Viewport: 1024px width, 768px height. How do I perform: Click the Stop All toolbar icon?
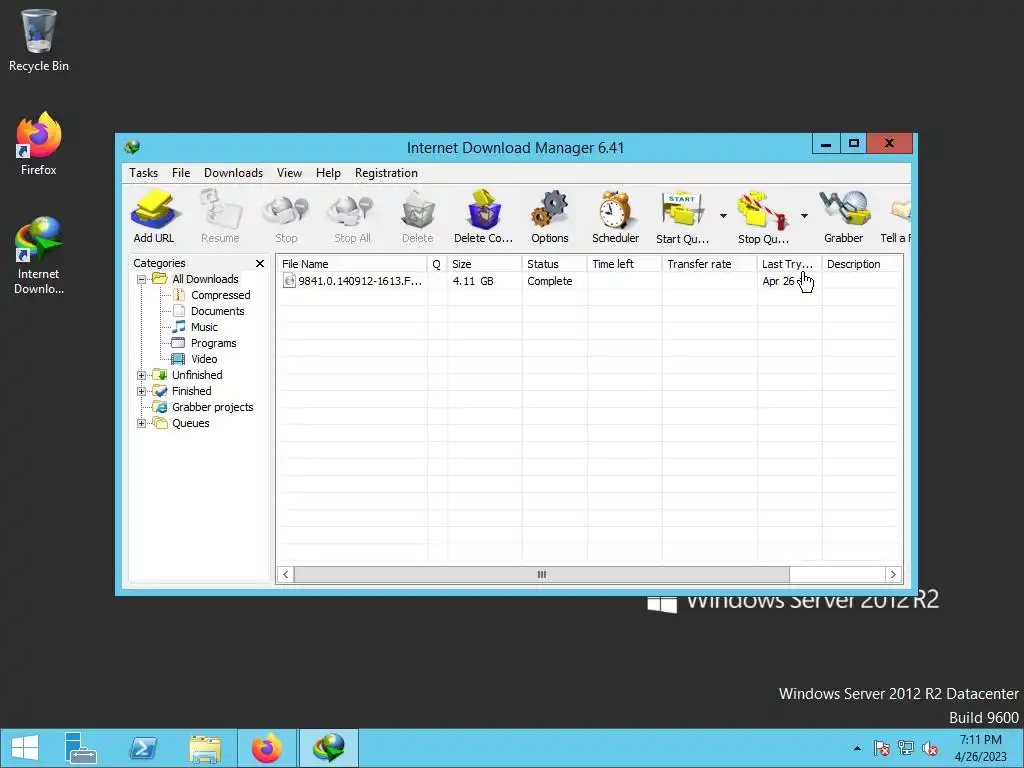point(352,216)
